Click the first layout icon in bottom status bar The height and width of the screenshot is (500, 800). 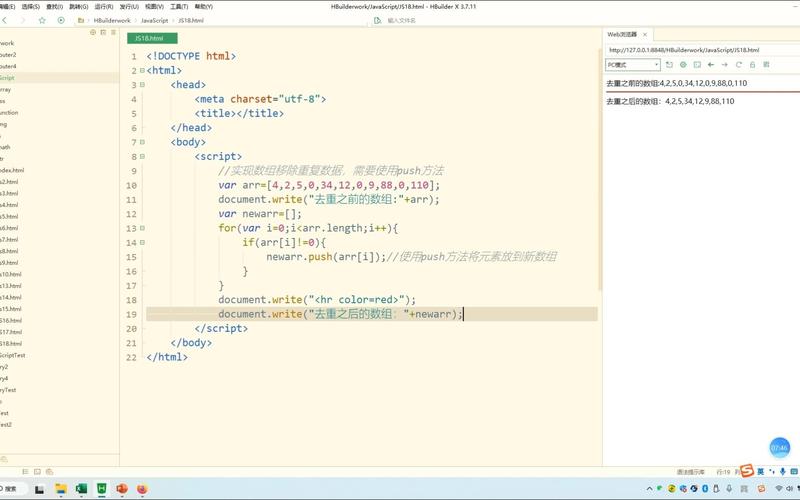[x=25, y=472]
